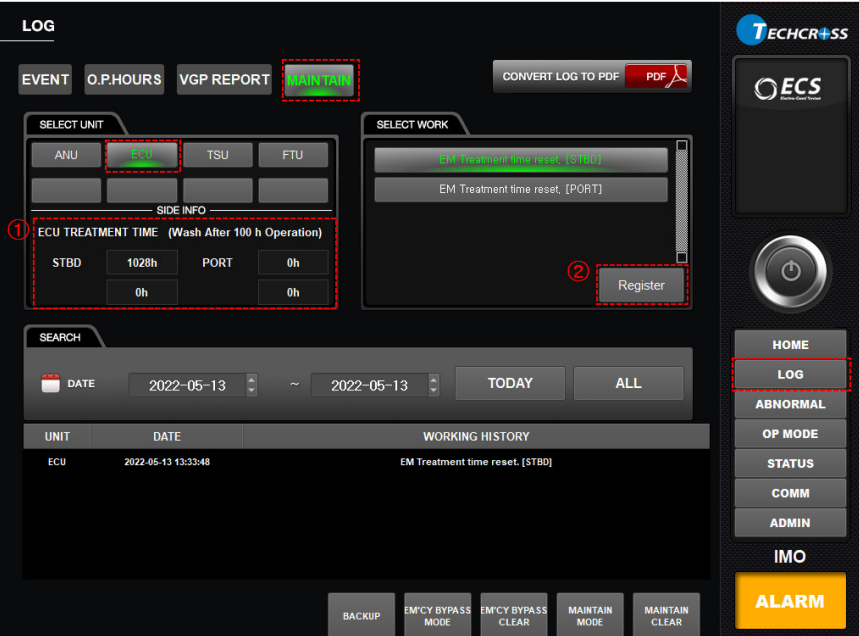859x636 pixels.
Task: Click the BACKUP button
Action: tap(362, 616)
